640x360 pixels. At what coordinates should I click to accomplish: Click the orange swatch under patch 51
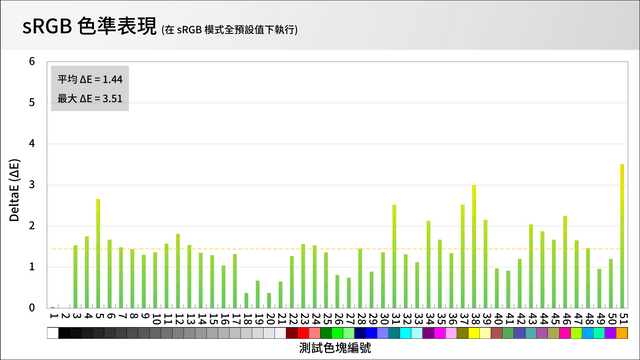[x=622, y=333]
